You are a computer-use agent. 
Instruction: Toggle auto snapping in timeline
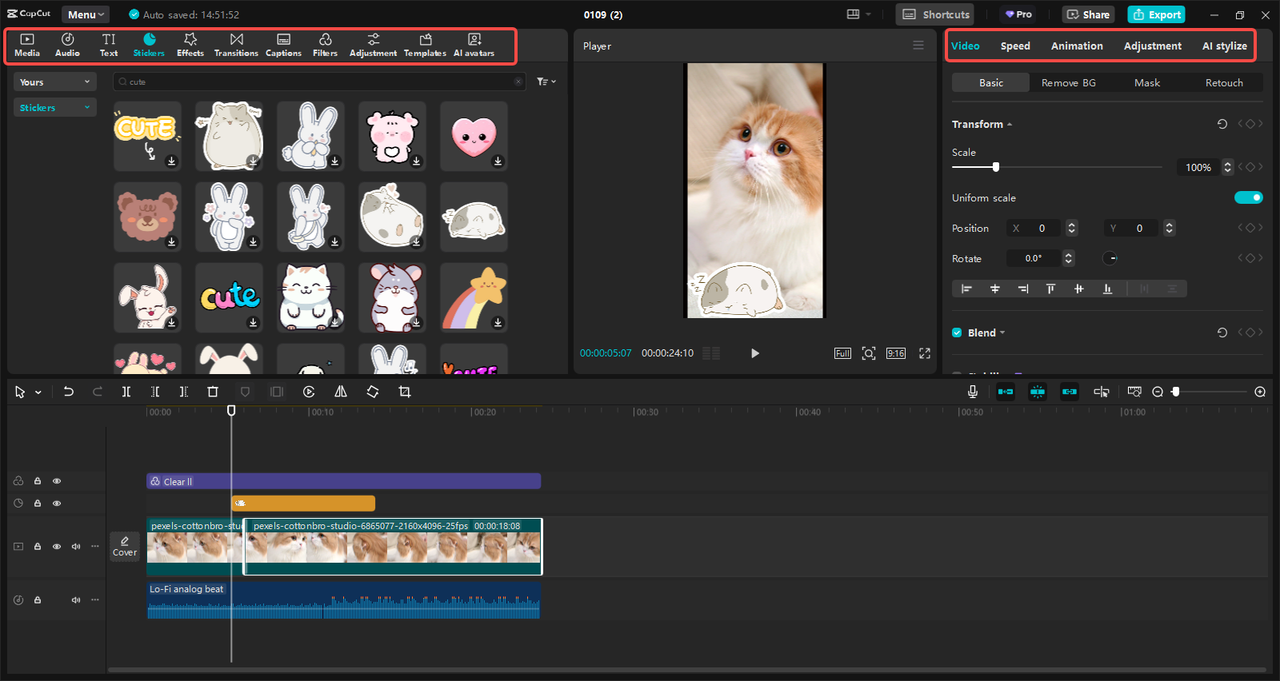[1037, 392]
